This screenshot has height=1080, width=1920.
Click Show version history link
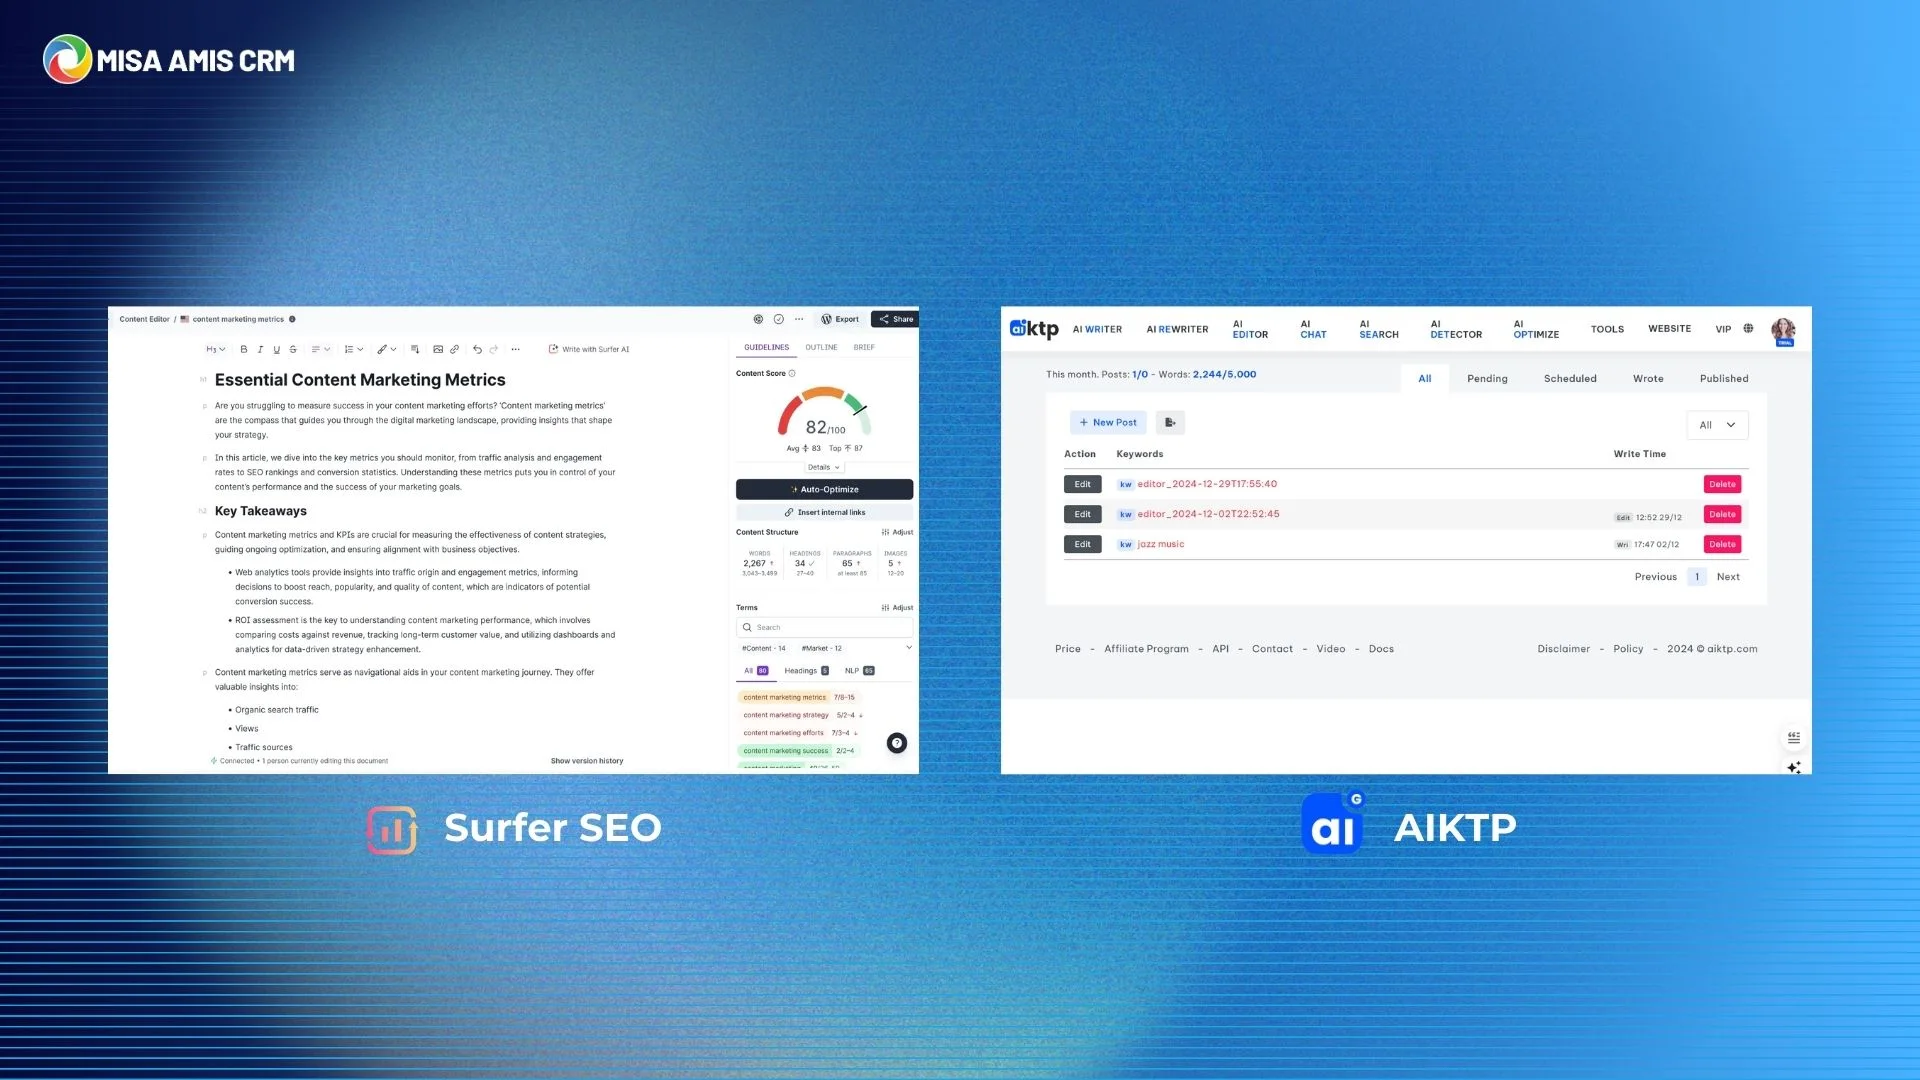[587, 762]
